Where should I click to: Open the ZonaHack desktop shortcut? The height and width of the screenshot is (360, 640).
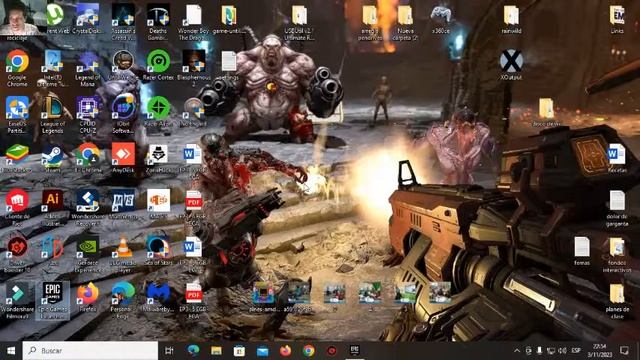(158, 158)
